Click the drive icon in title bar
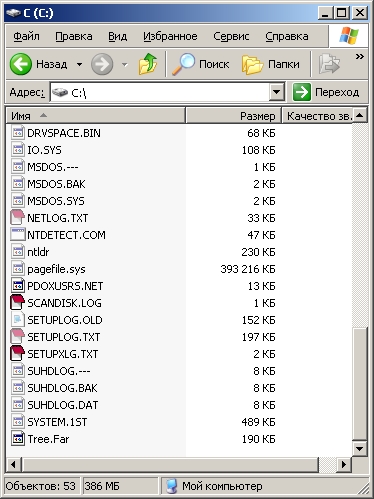This screenshot has height=499, width=374. [14, 13]
